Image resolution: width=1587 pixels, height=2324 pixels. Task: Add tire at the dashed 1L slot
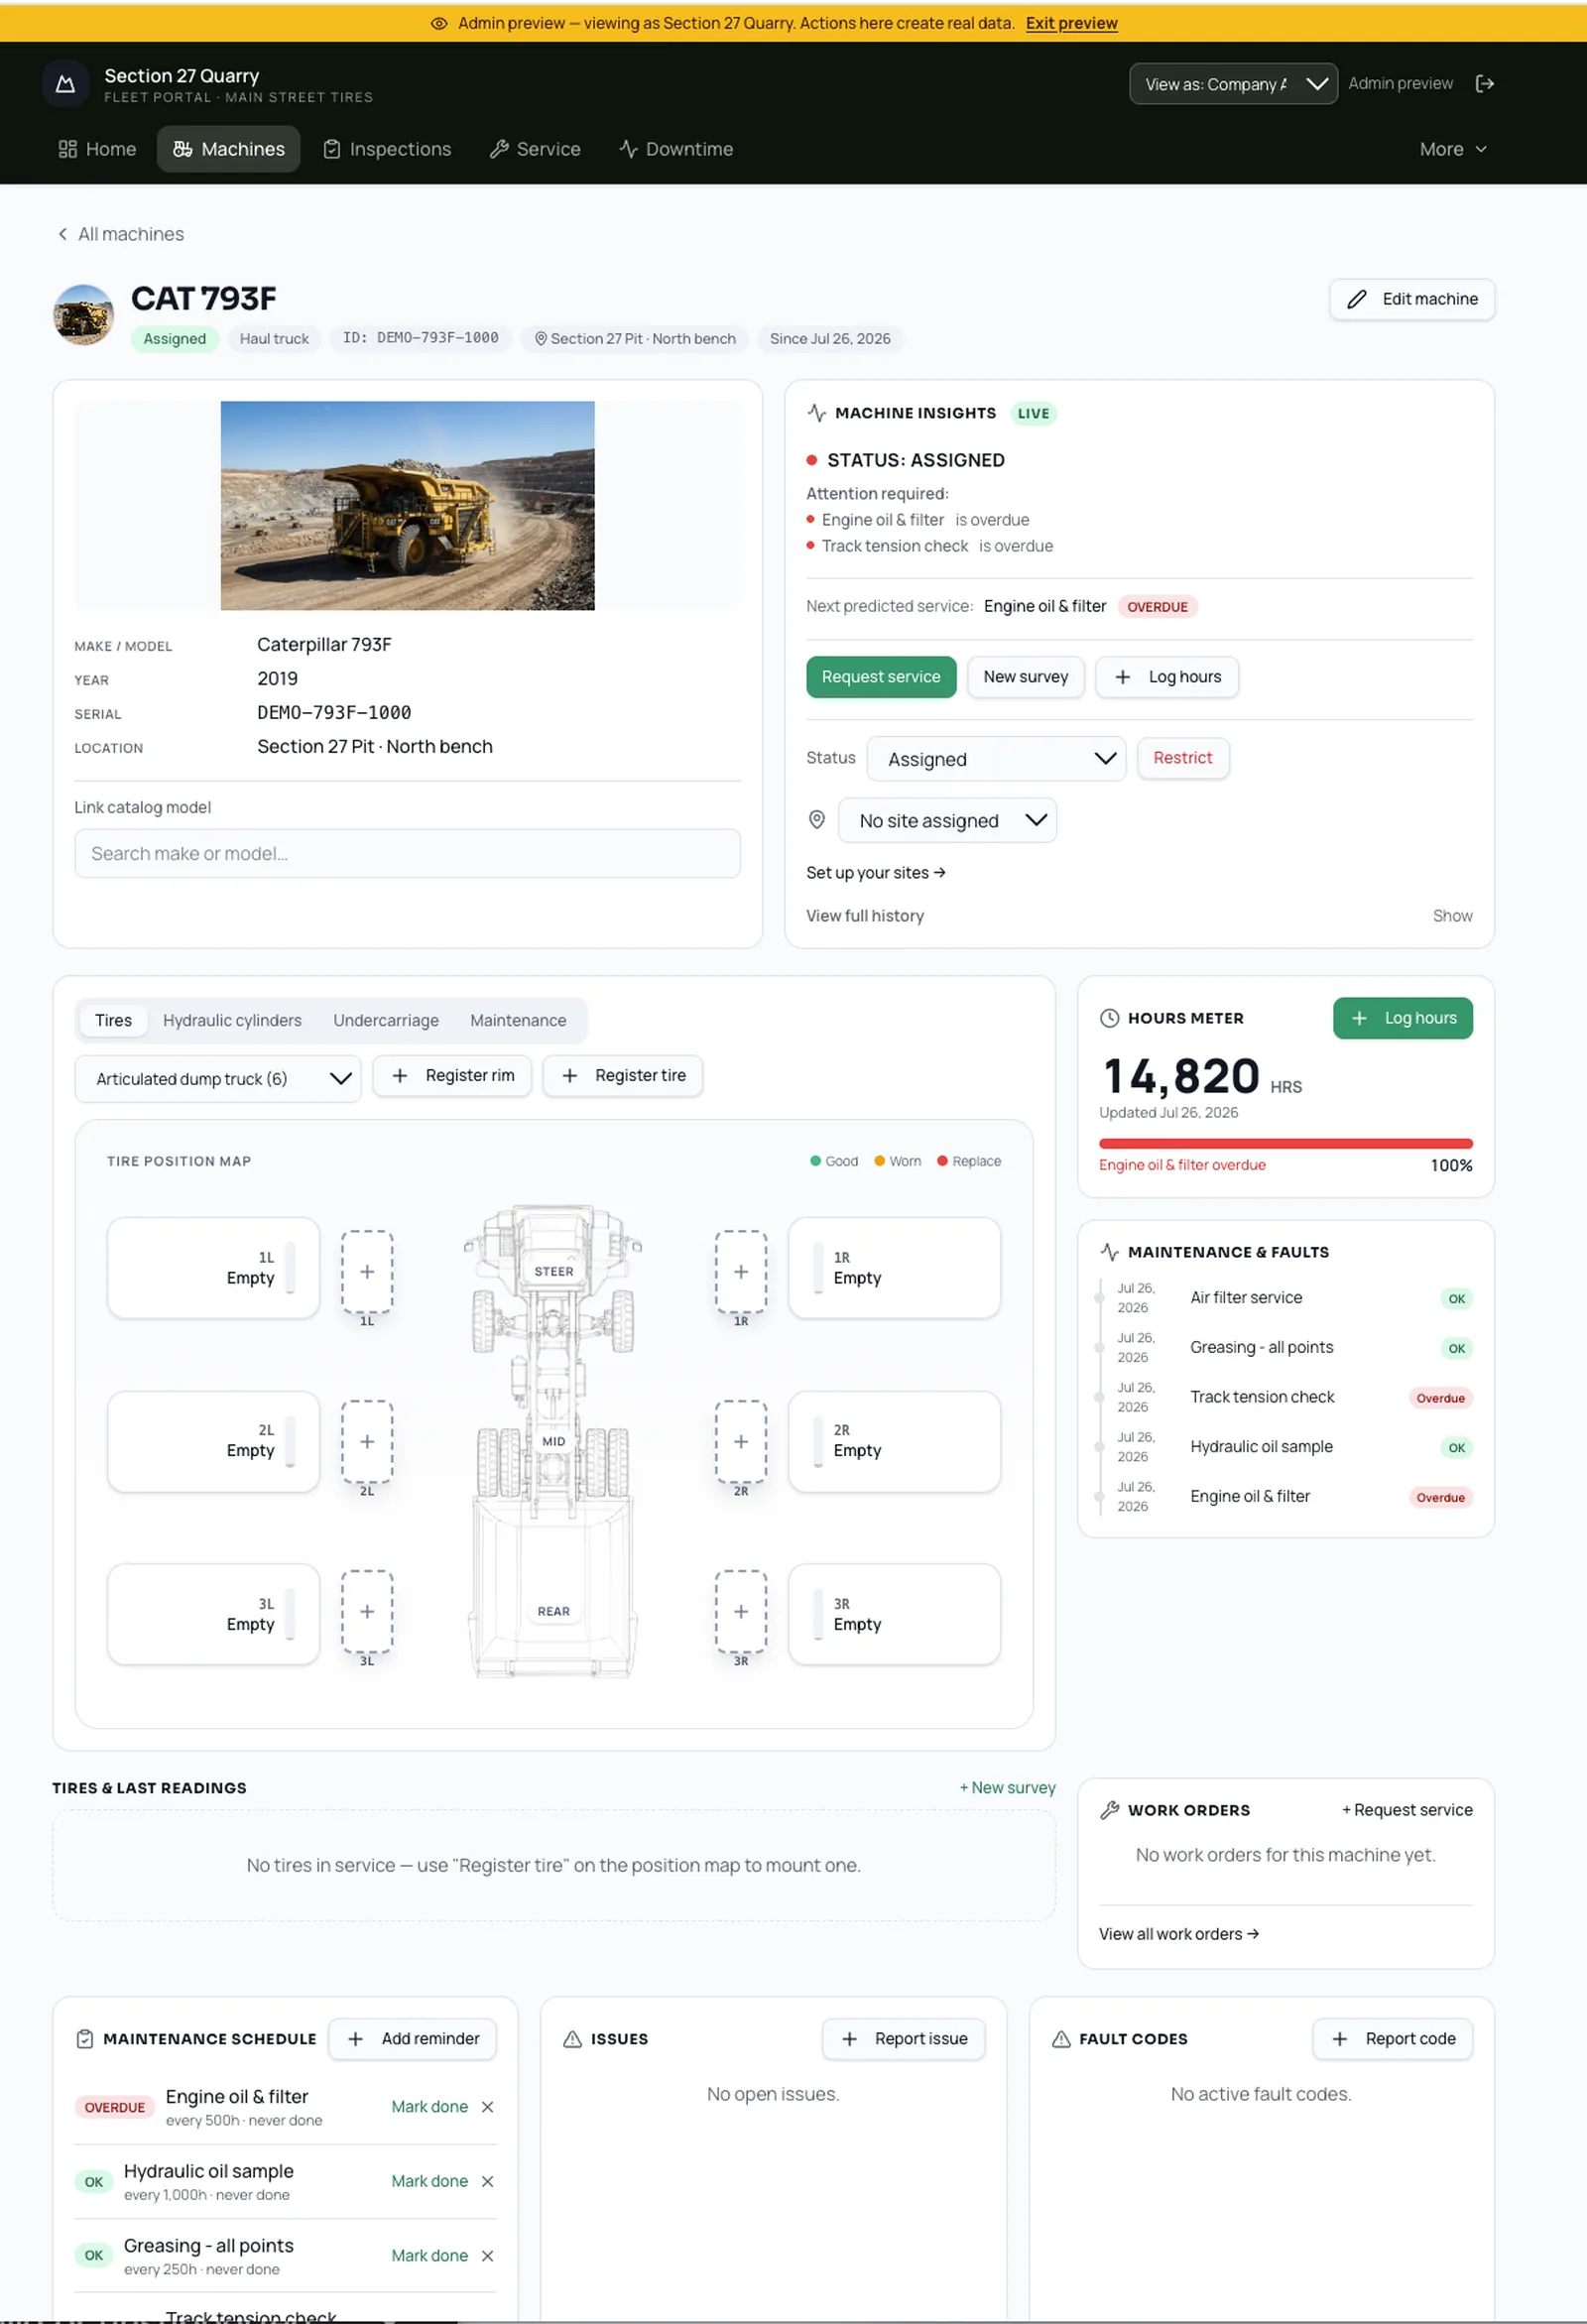367,1272
